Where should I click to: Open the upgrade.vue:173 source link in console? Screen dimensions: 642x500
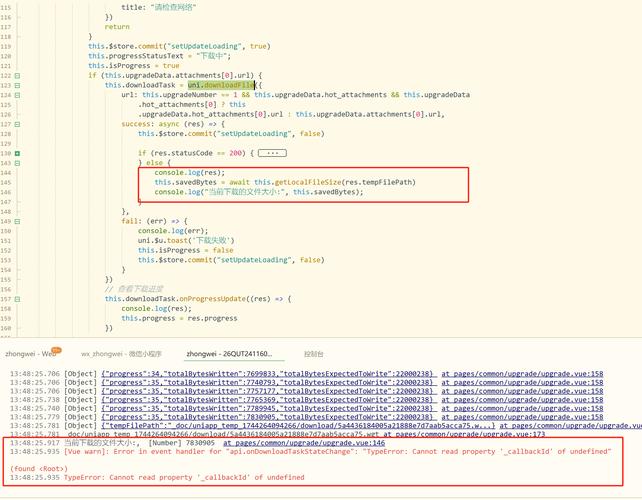pyautogui.click(x=508, y=434)
